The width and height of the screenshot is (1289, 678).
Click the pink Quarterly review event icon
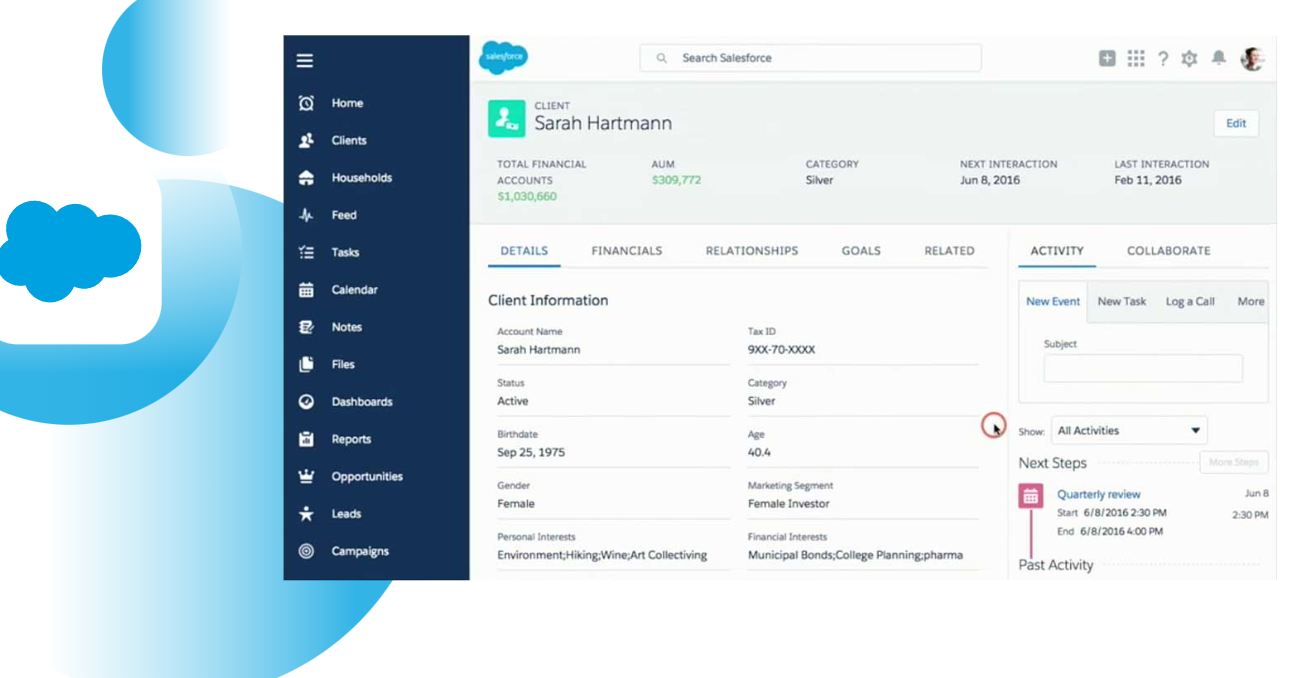coord(1031,495)
